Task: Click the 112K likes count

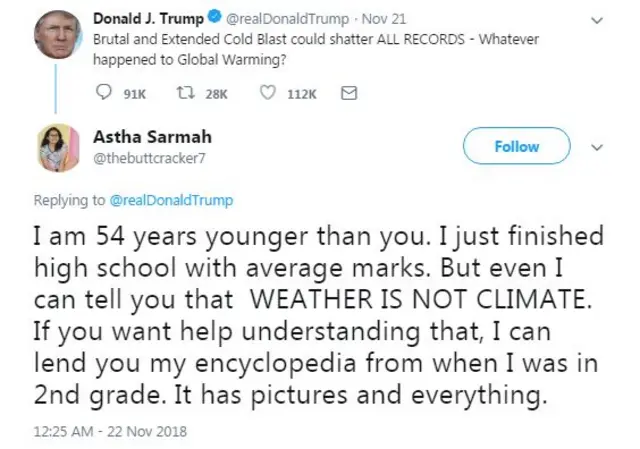Action: pyautogui.click(x=301, y=93)
